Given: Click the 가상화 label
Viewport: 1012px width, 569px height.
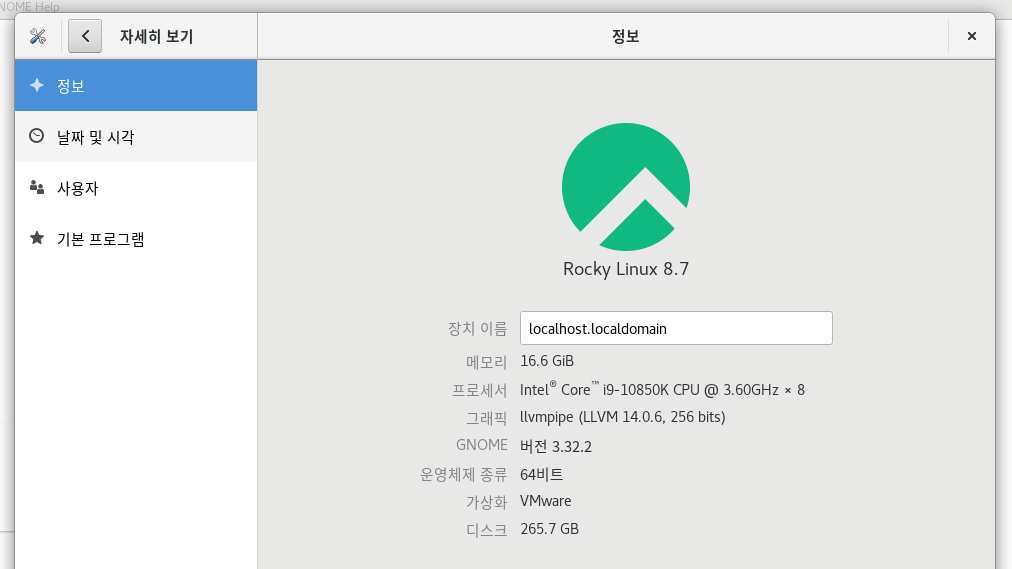Looking at the screenshot, I should point(487,502).
